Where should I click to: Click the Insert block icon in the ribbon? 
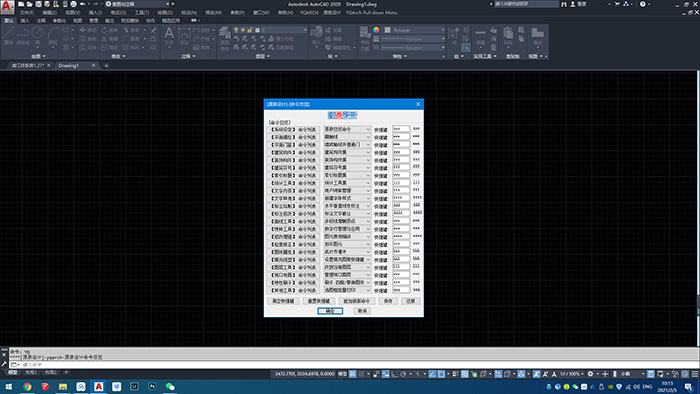coord(316,35)
